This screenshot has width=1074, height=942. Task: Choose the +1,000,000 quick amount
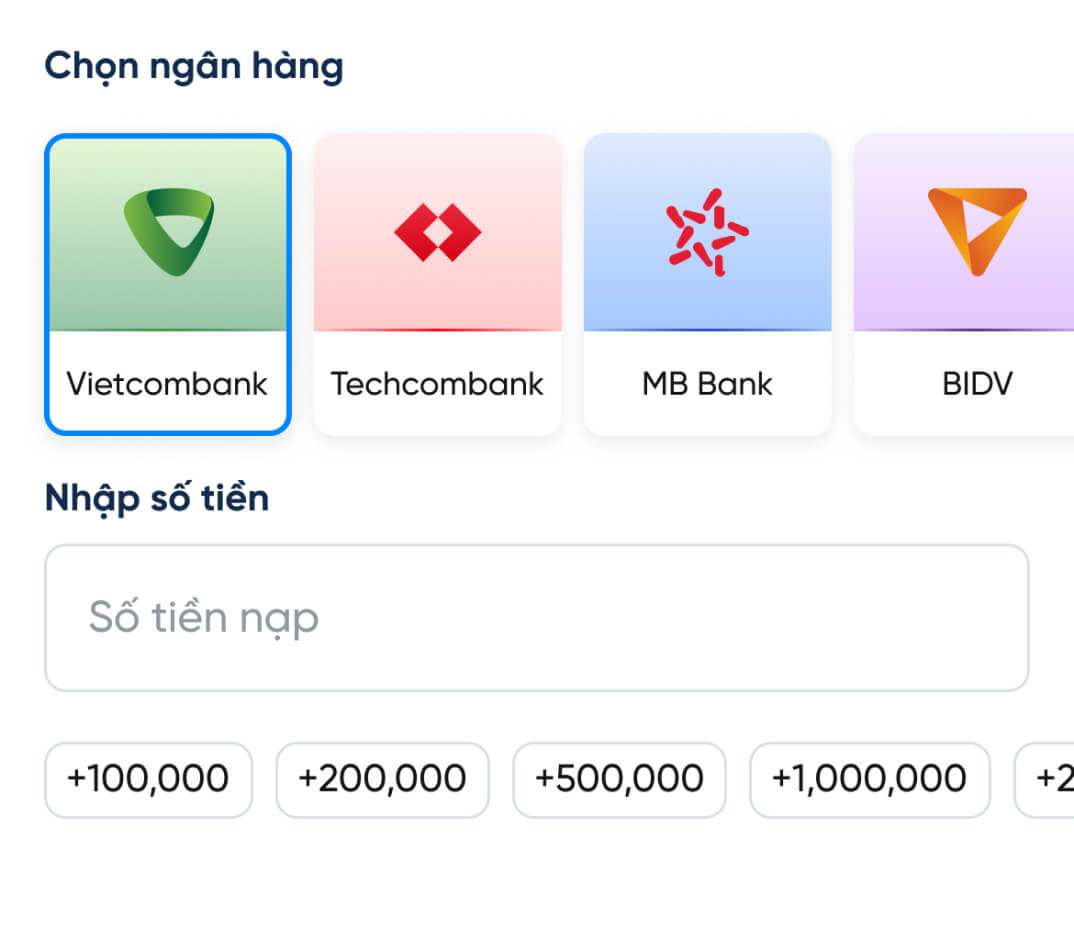click(x=869, y=779)
